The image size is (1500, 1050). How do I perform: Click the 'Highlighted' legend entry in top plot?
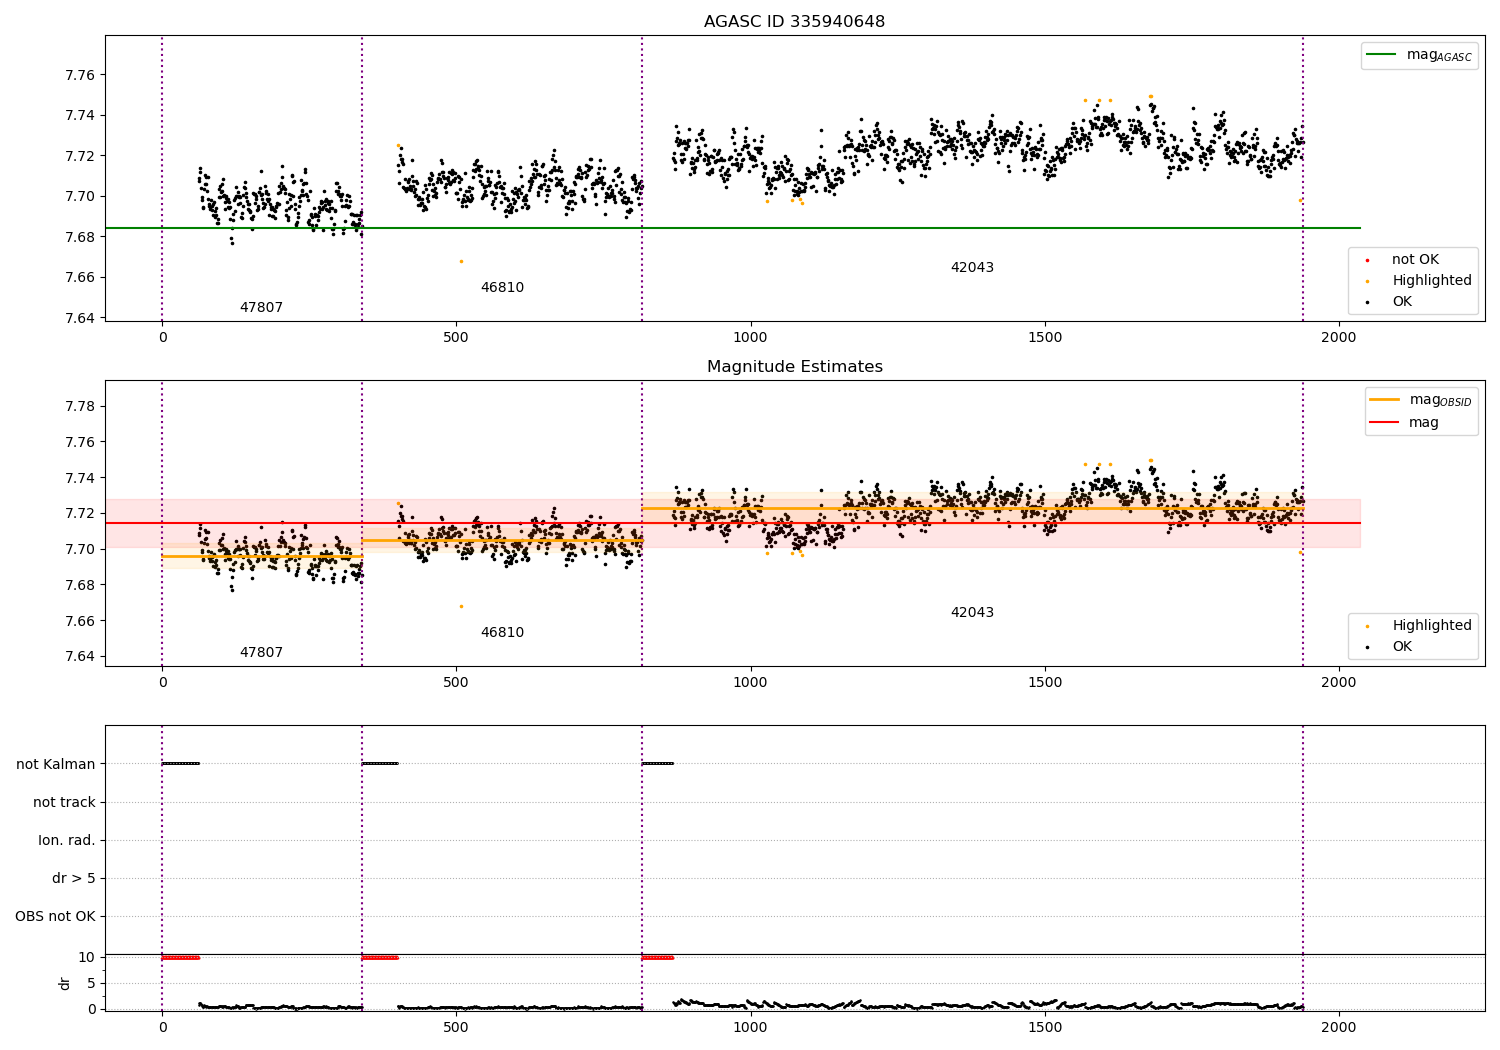pos(1431,281)
